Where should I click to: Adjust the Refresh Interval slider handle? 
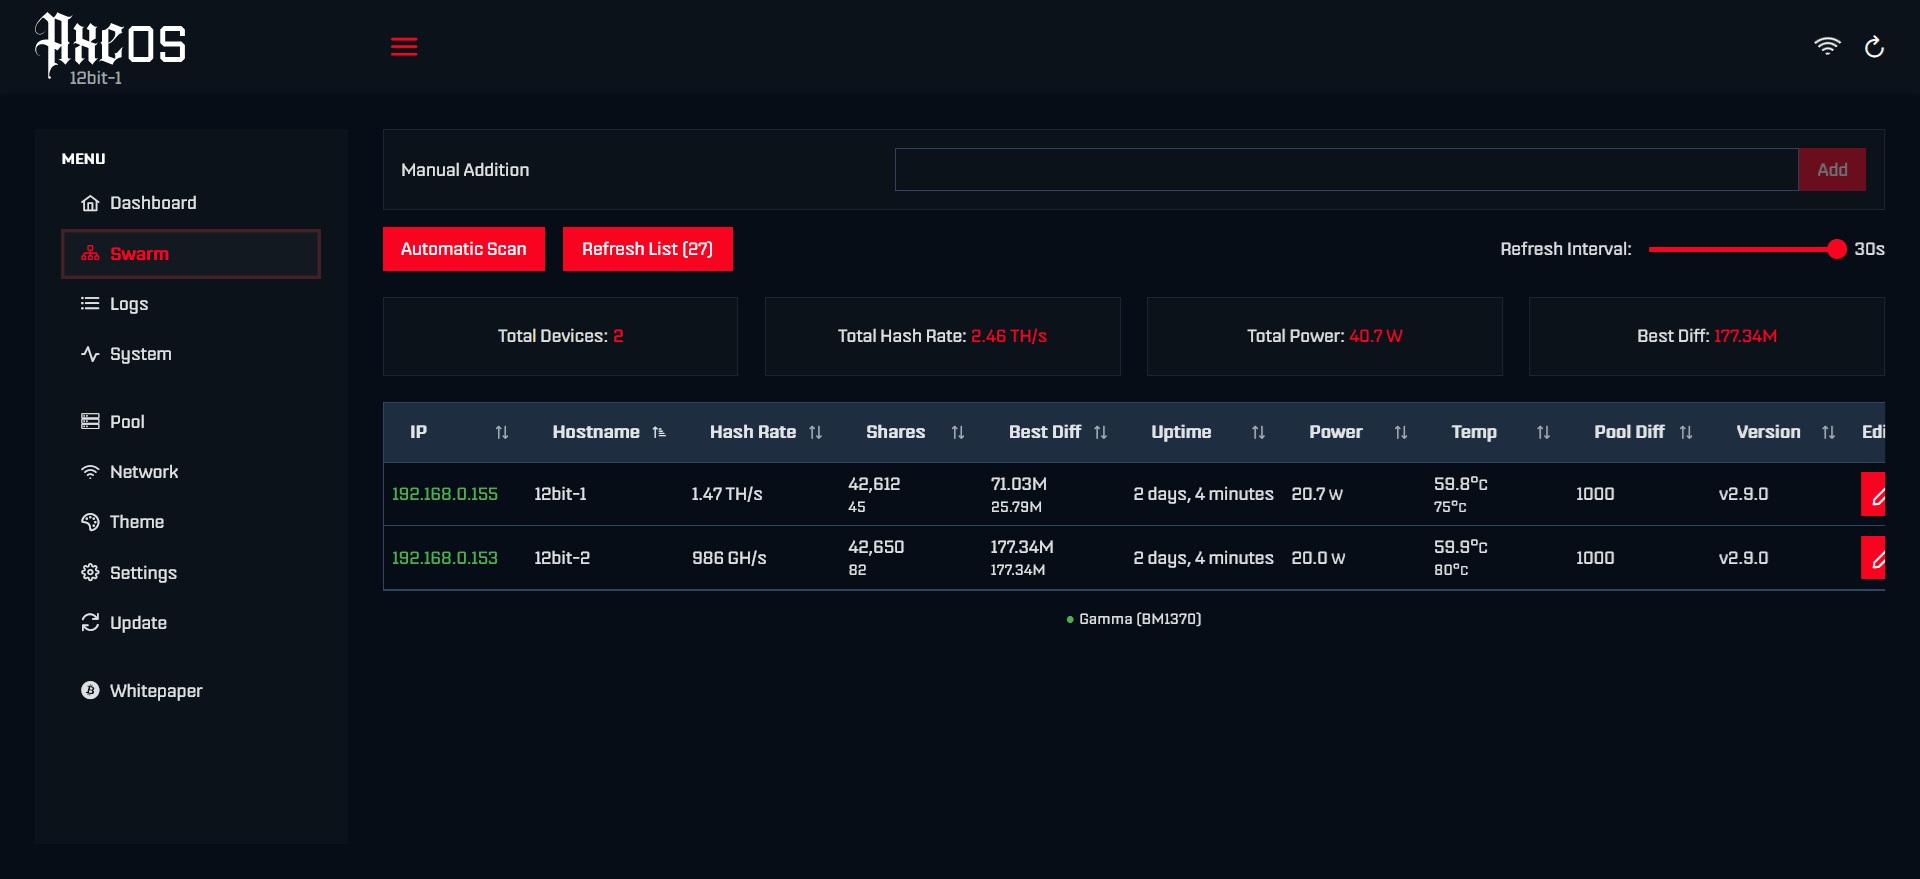[x=1836, y=249]
